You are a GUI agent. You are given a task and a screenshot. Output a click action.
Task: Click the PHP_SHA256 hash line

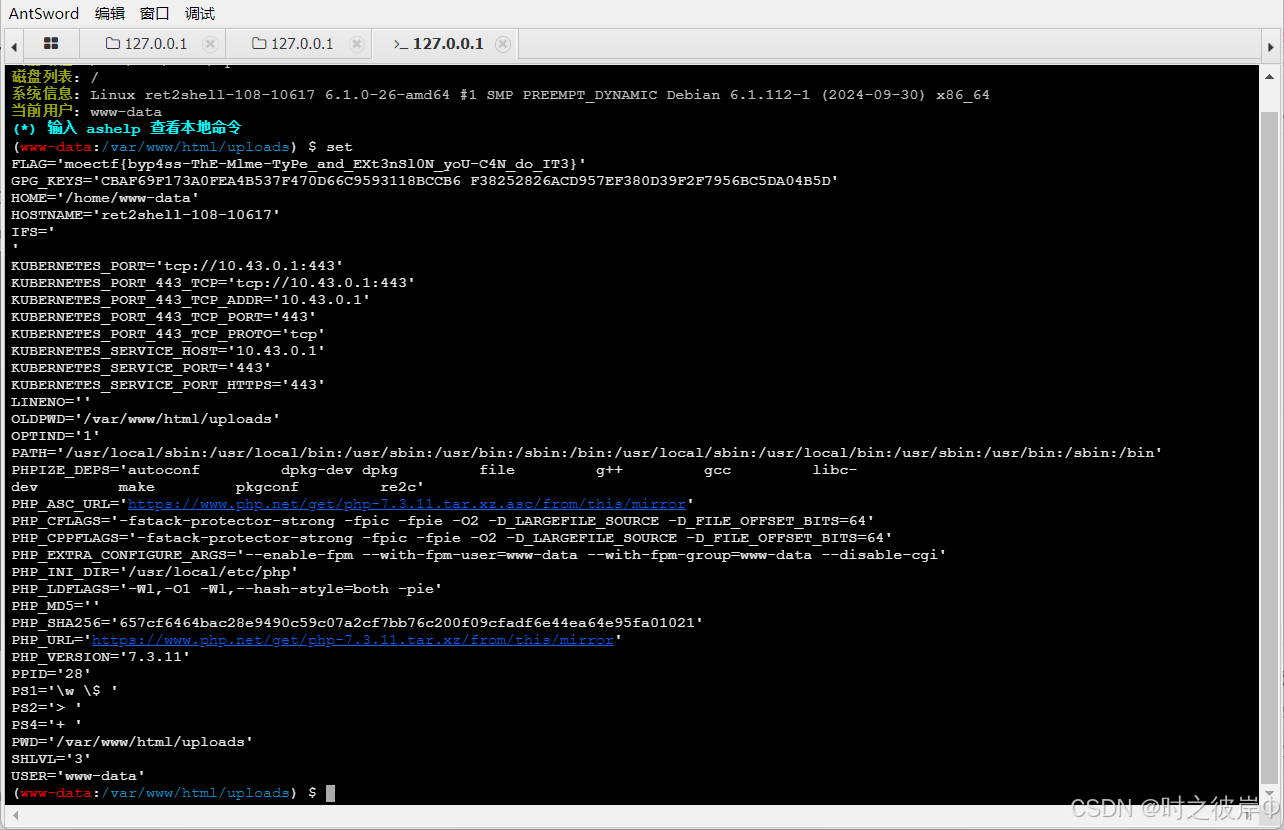[357, 623]
